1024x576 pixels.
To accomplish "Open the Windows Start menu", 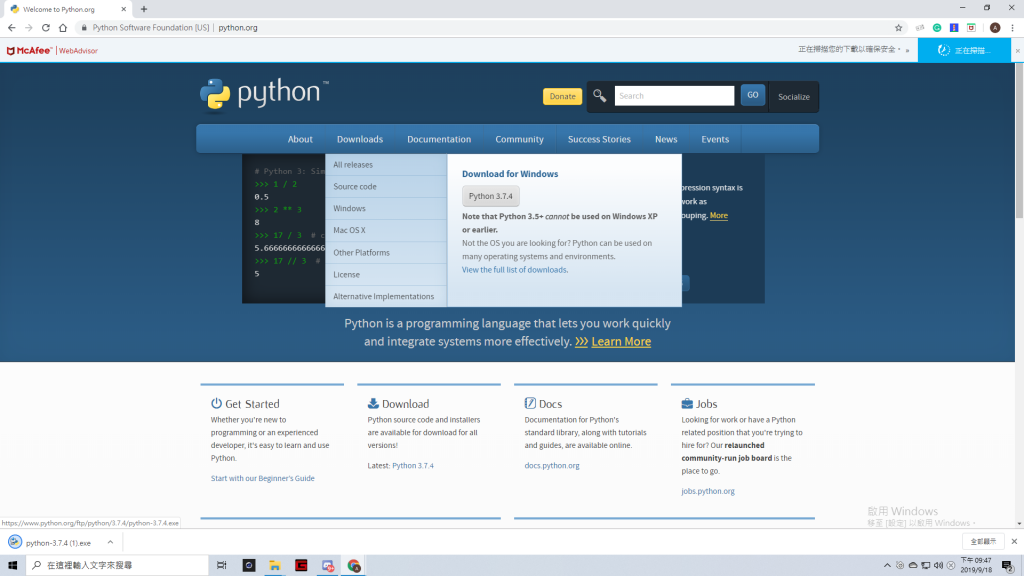I will [x=12, y=565].
